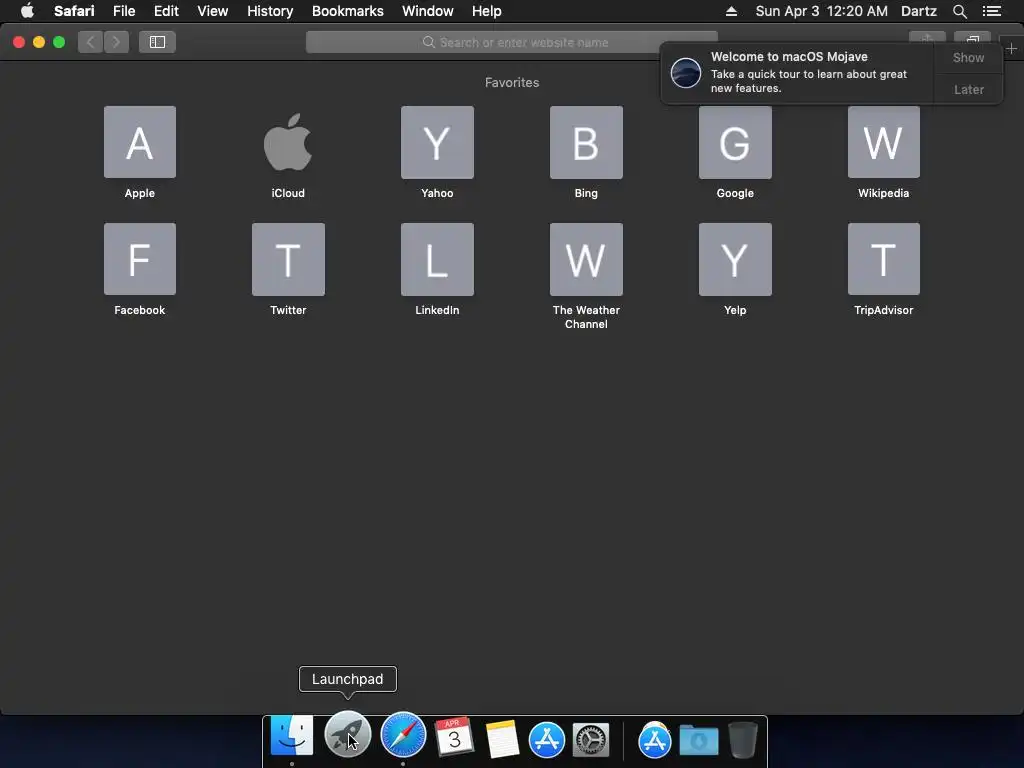Open Calendar from the Dock
This screenshot has height=768, width=1024.
[454, 736]
